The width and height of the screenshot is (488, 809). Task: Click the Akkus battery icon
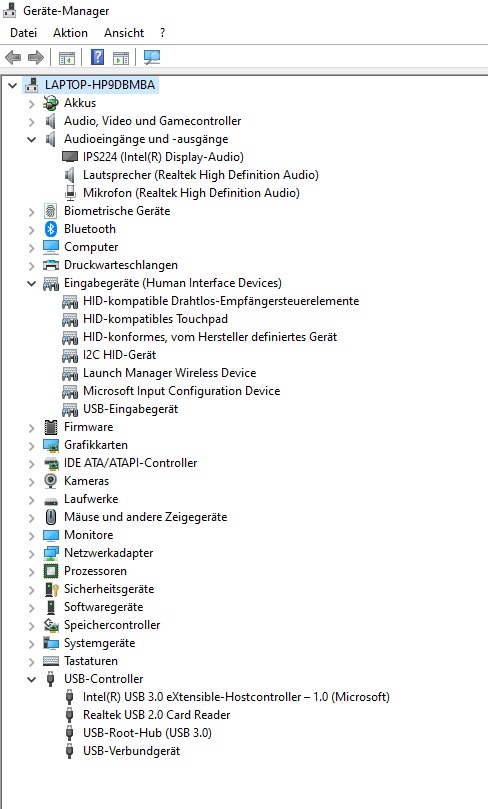tap(51, 103)
